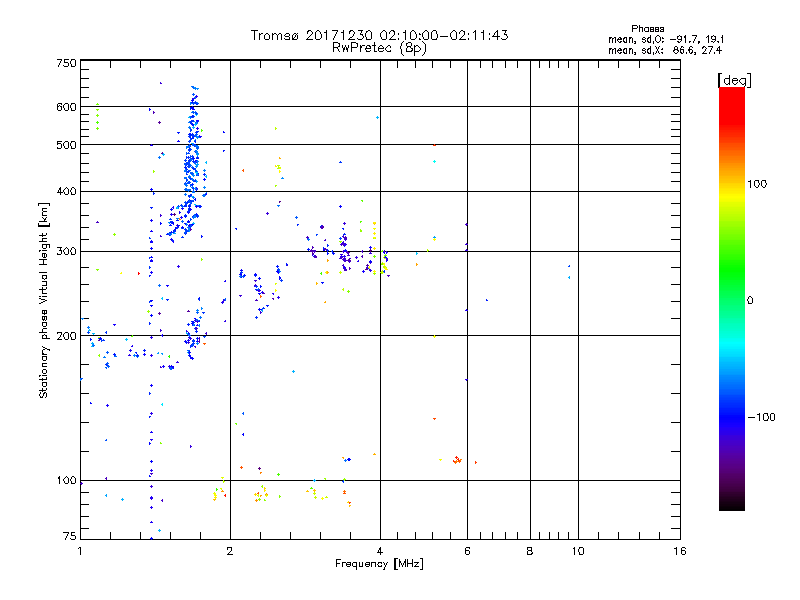Click the x-axis tick label '2'

230,551
